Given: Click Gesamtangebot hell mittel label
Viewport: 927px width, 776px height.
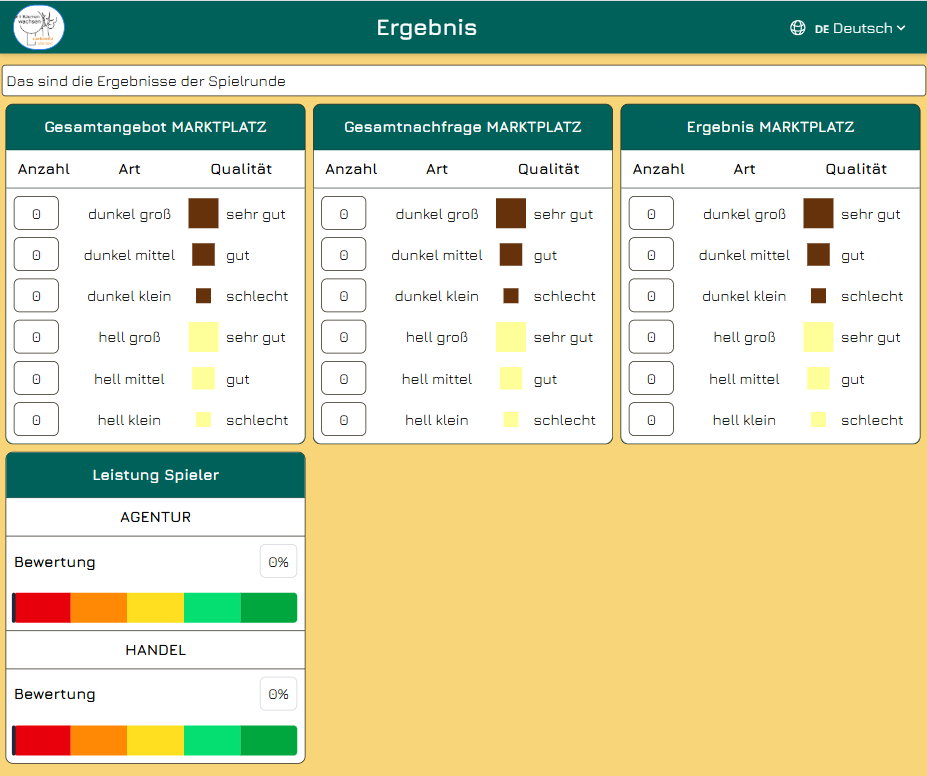Looking at the screenshot, I should coord(129,379).
